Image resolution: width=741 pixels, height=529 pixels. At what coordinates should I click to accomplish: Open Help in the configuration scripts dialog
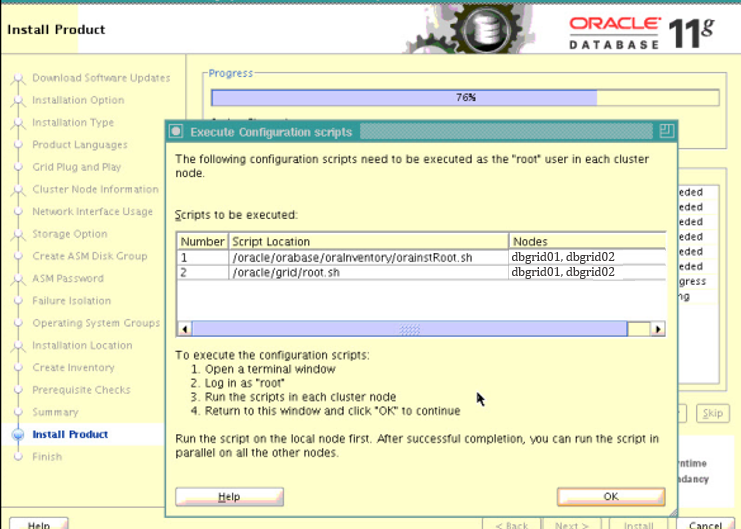[229, 497]
